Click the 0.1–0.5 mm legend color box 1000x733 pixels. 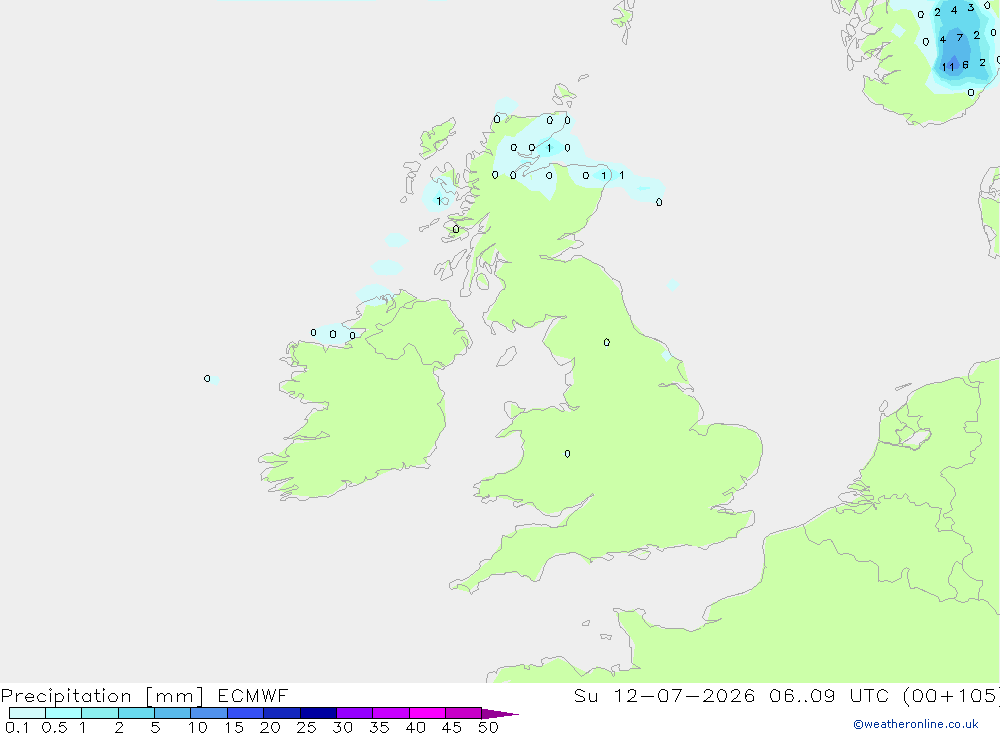click(x=27, y=713)
